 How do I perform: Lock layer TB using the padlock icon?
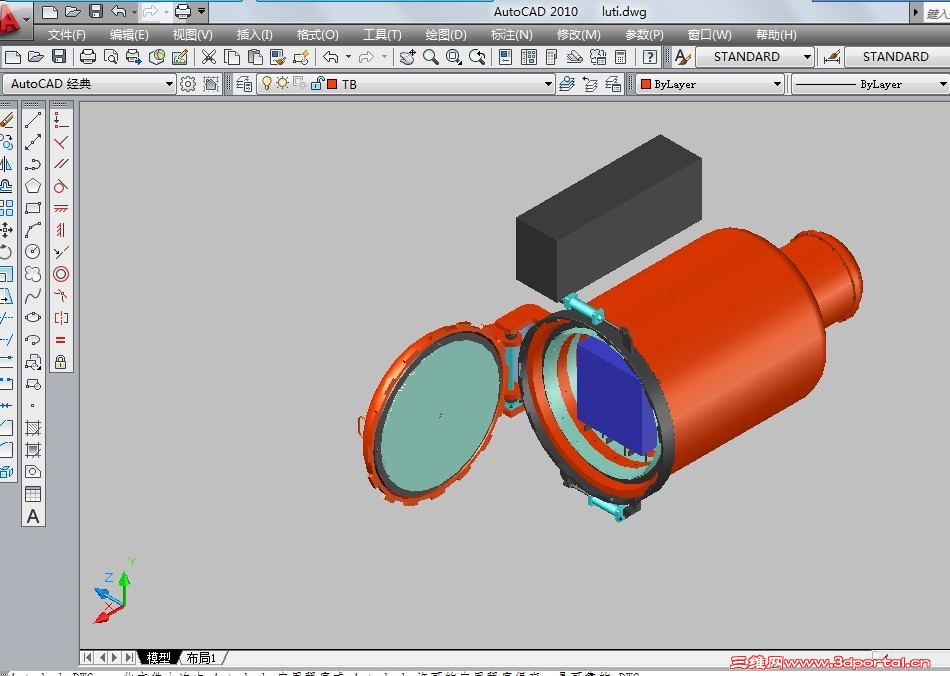318,84
